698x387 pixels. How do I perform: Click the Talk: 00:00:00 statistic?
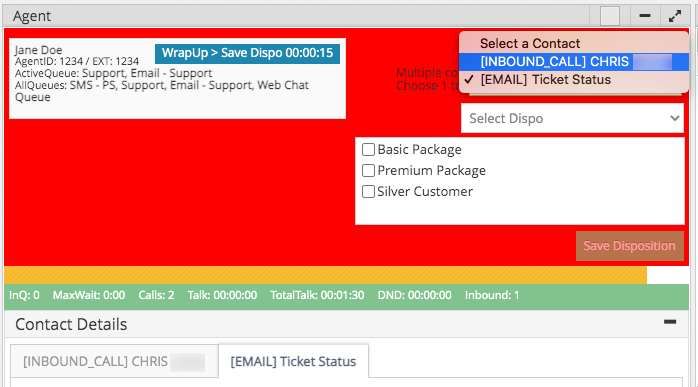(222, 295)
